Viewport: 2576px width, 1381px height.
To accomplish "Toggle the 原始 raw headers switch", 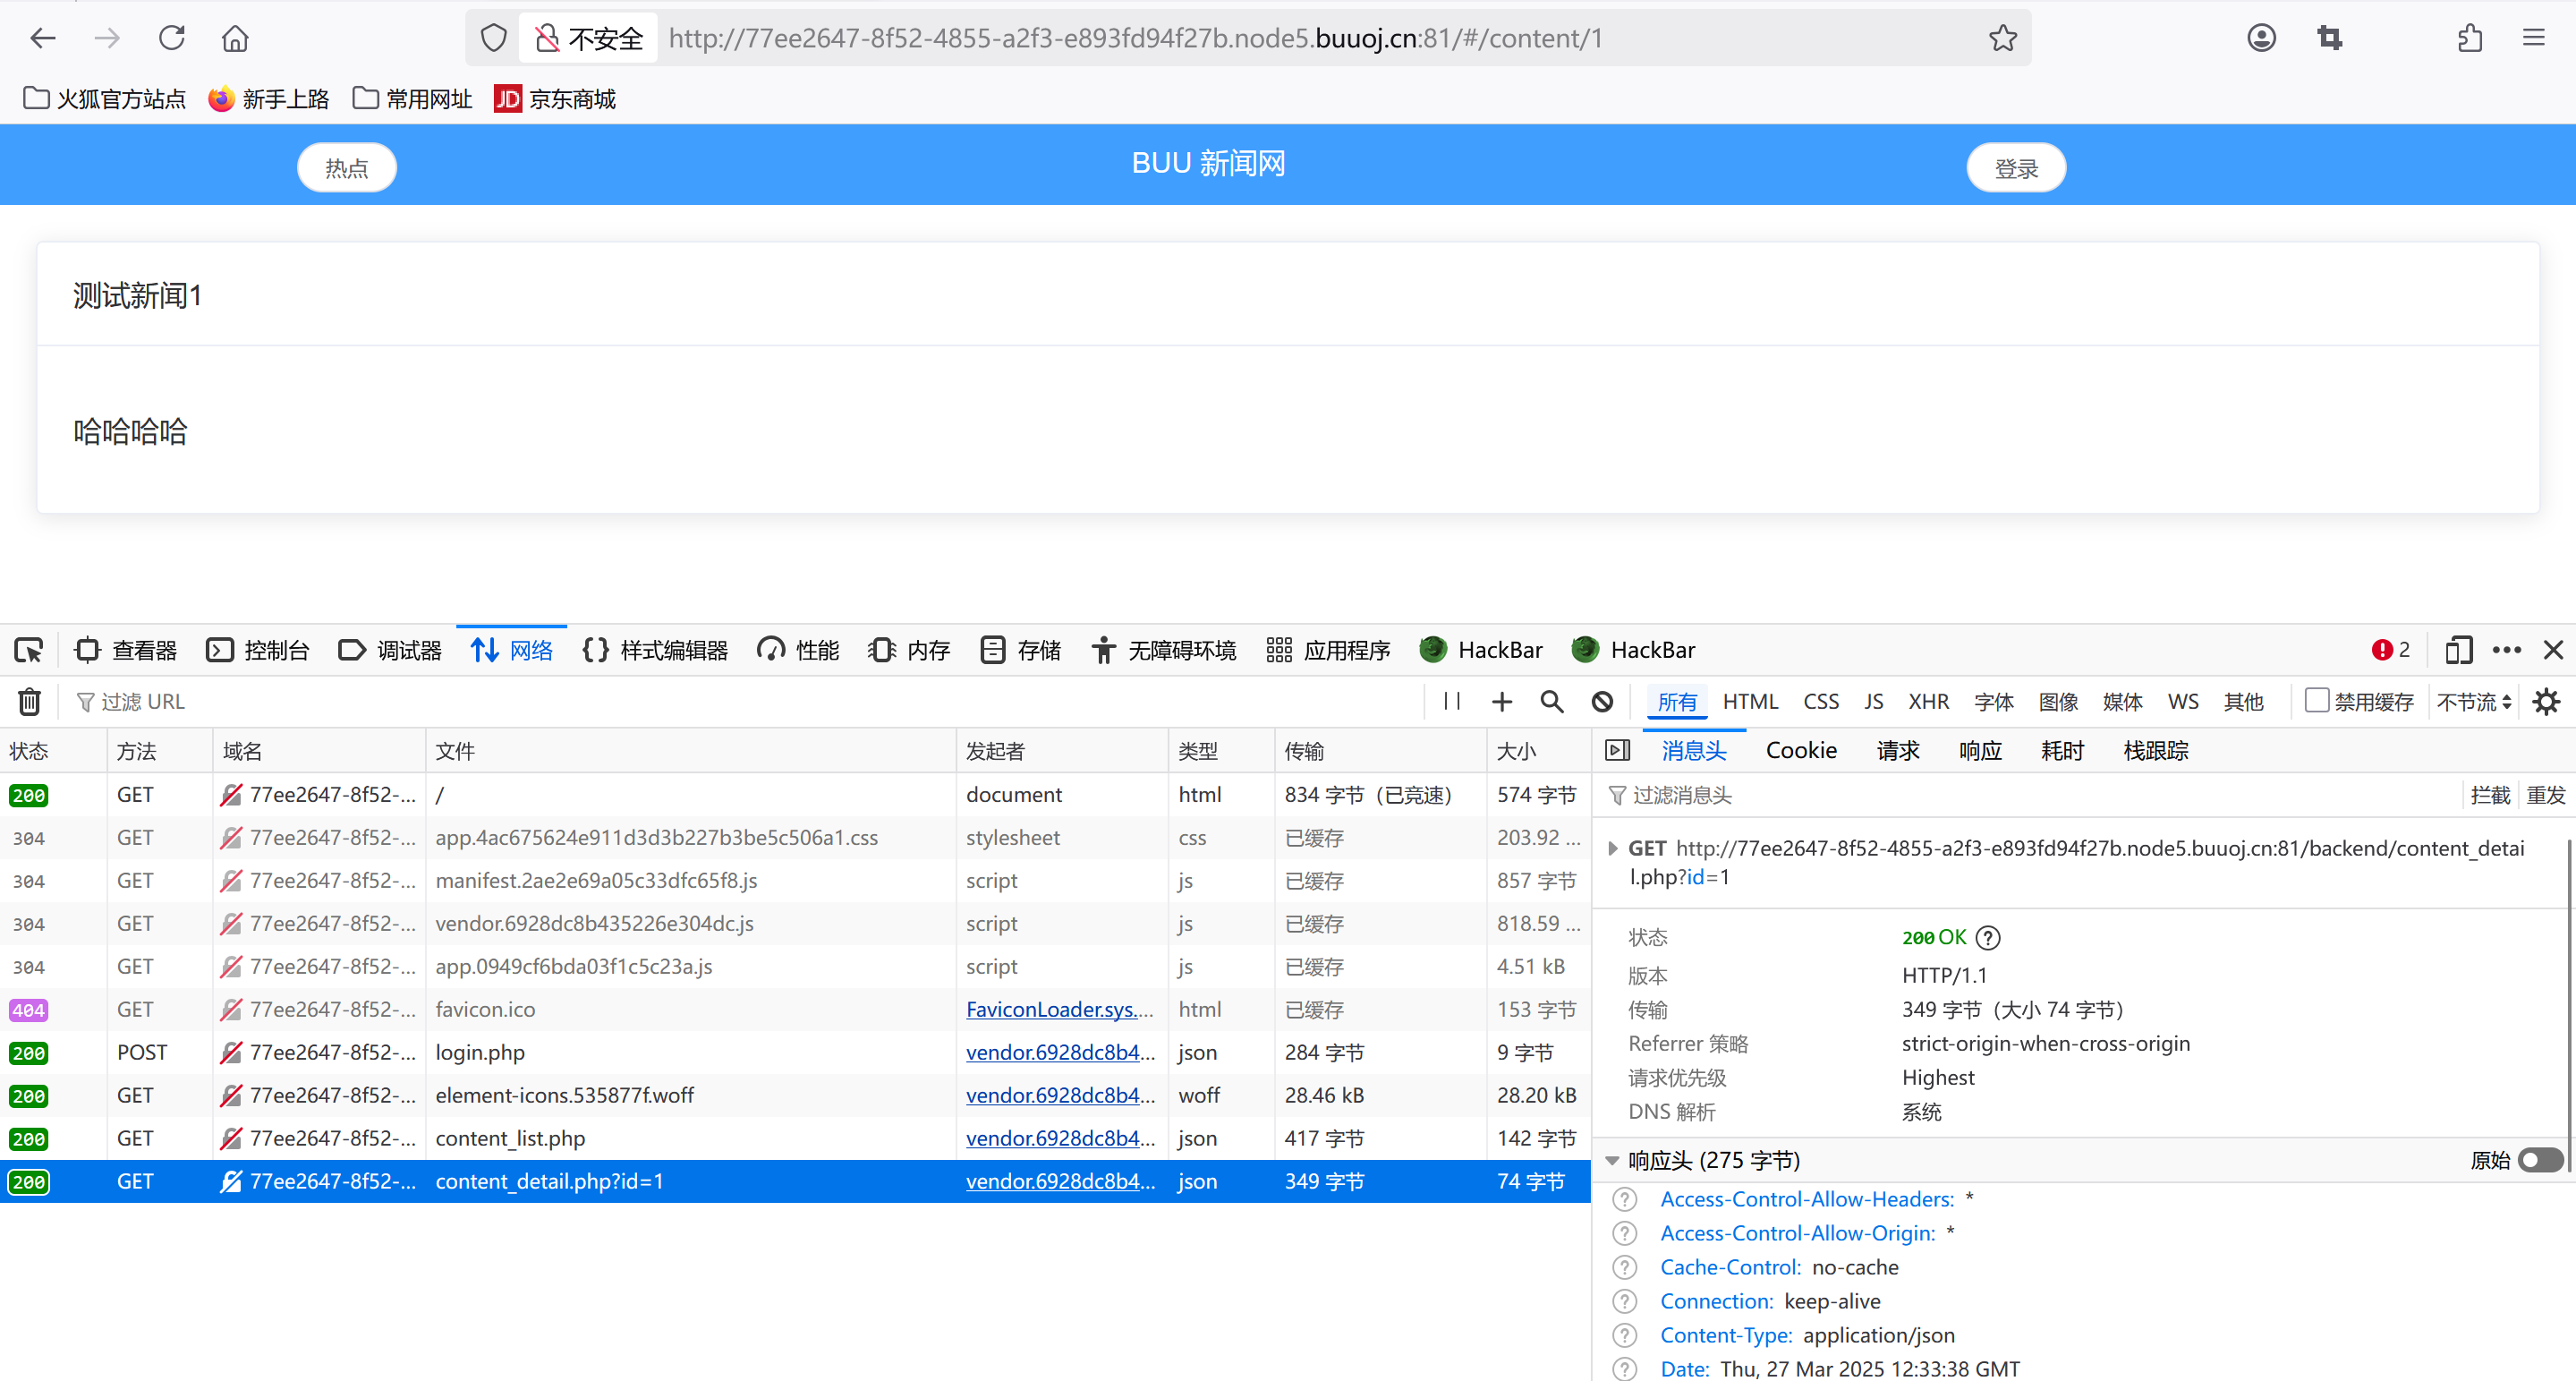I will click(2540, 1160).
